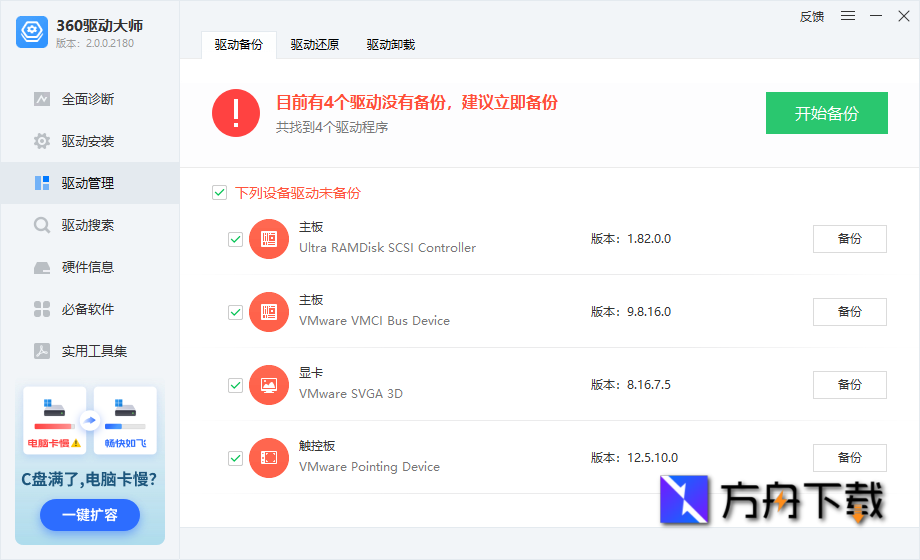Switch to the 驱动还原 tab
920x560 pixels.
pos(314,45)
